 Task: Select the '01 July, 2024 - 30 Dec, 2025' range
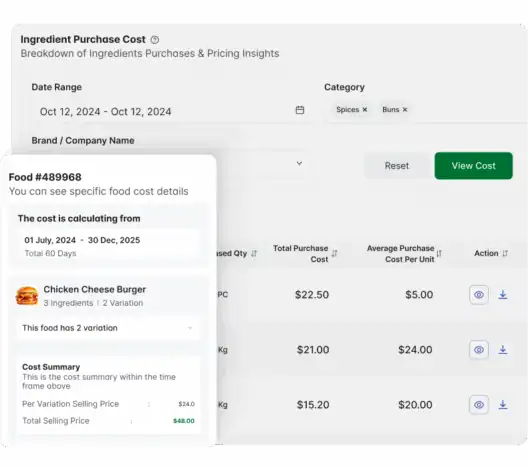[x=82, y=240]
